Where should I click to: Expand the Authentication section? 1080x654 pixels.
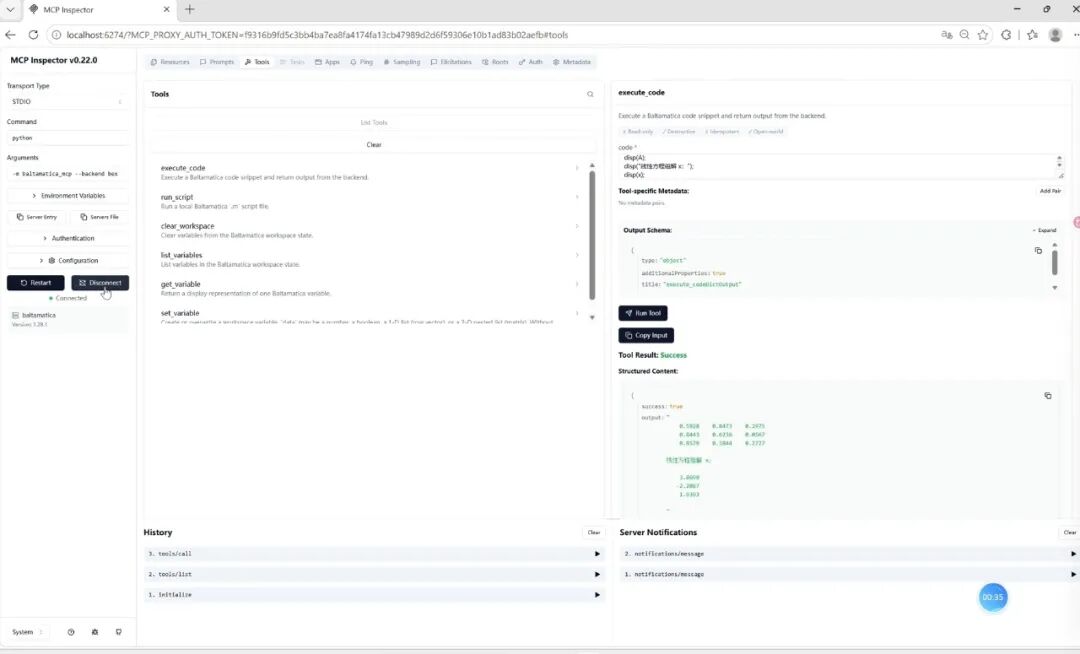[x=68, y=238]
